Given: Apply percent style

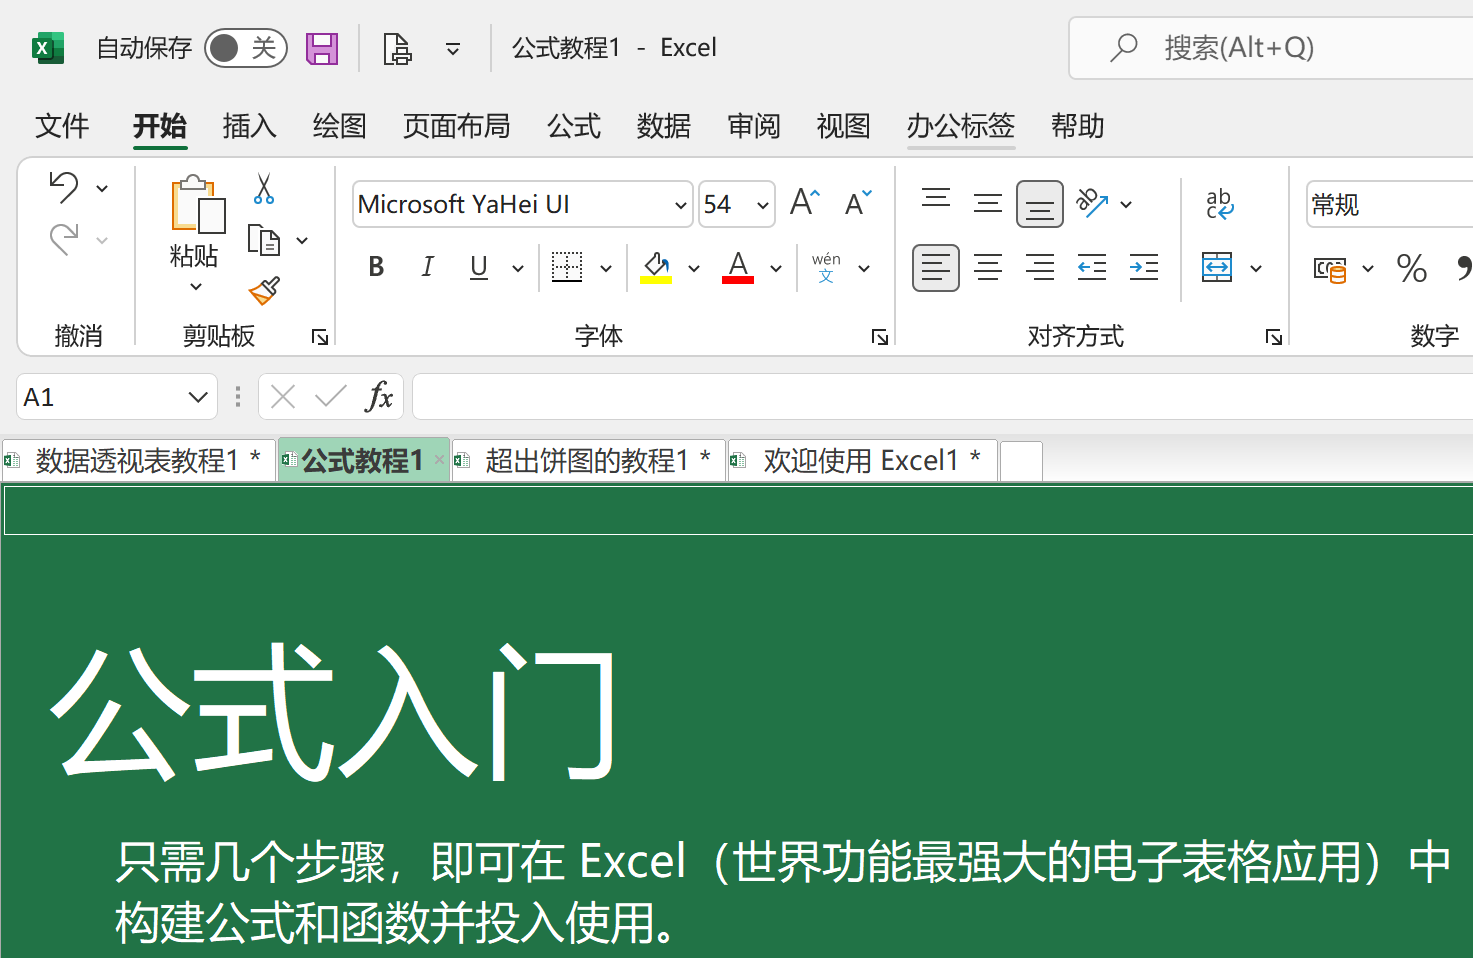Looking at the screenshot, I should [x=1412, y=268].
